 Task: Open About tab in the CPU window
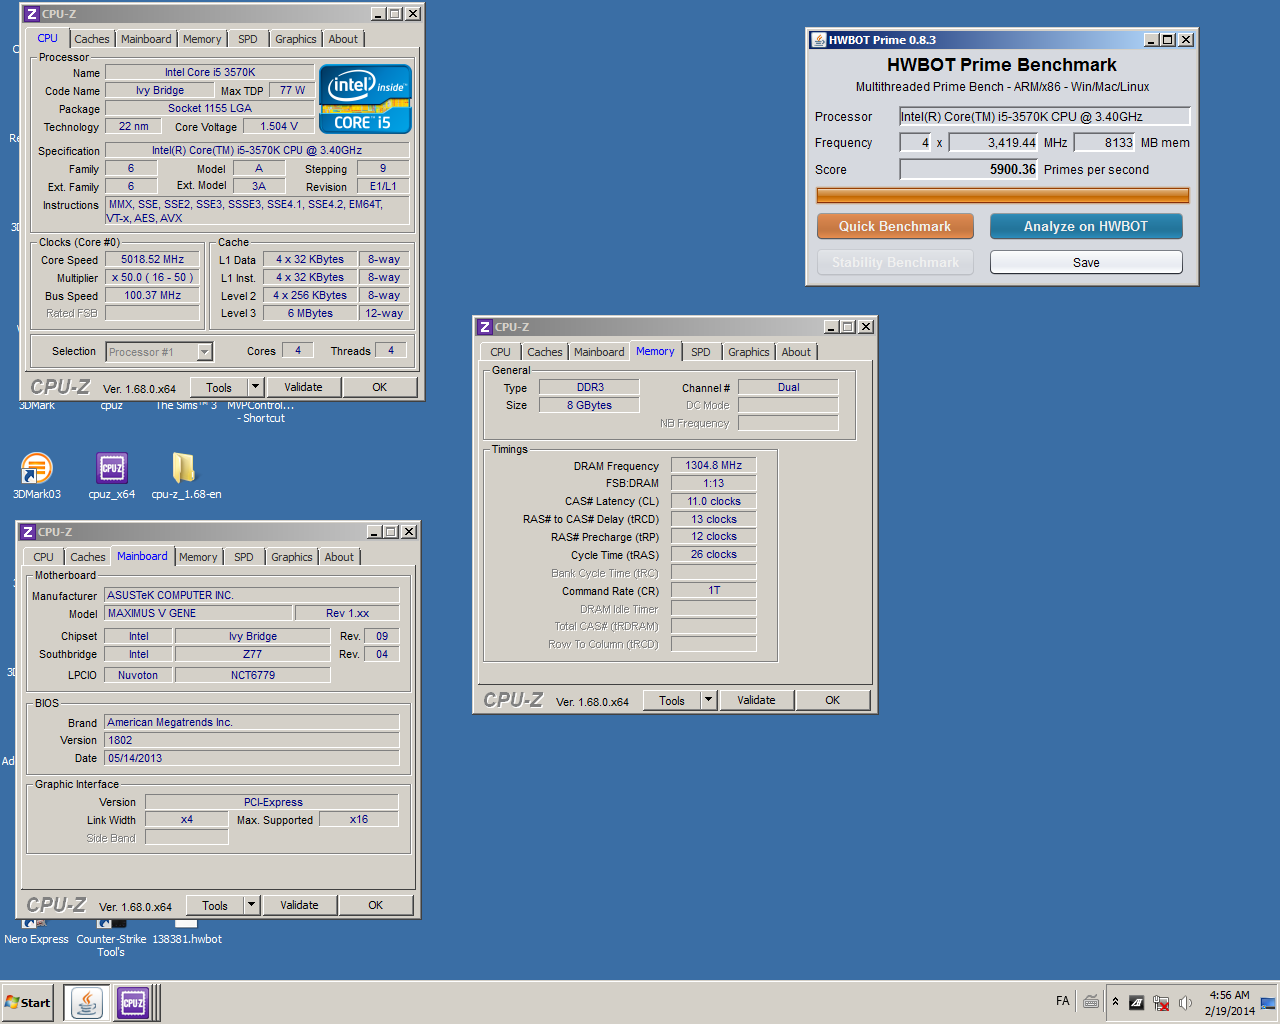(343, 39)
